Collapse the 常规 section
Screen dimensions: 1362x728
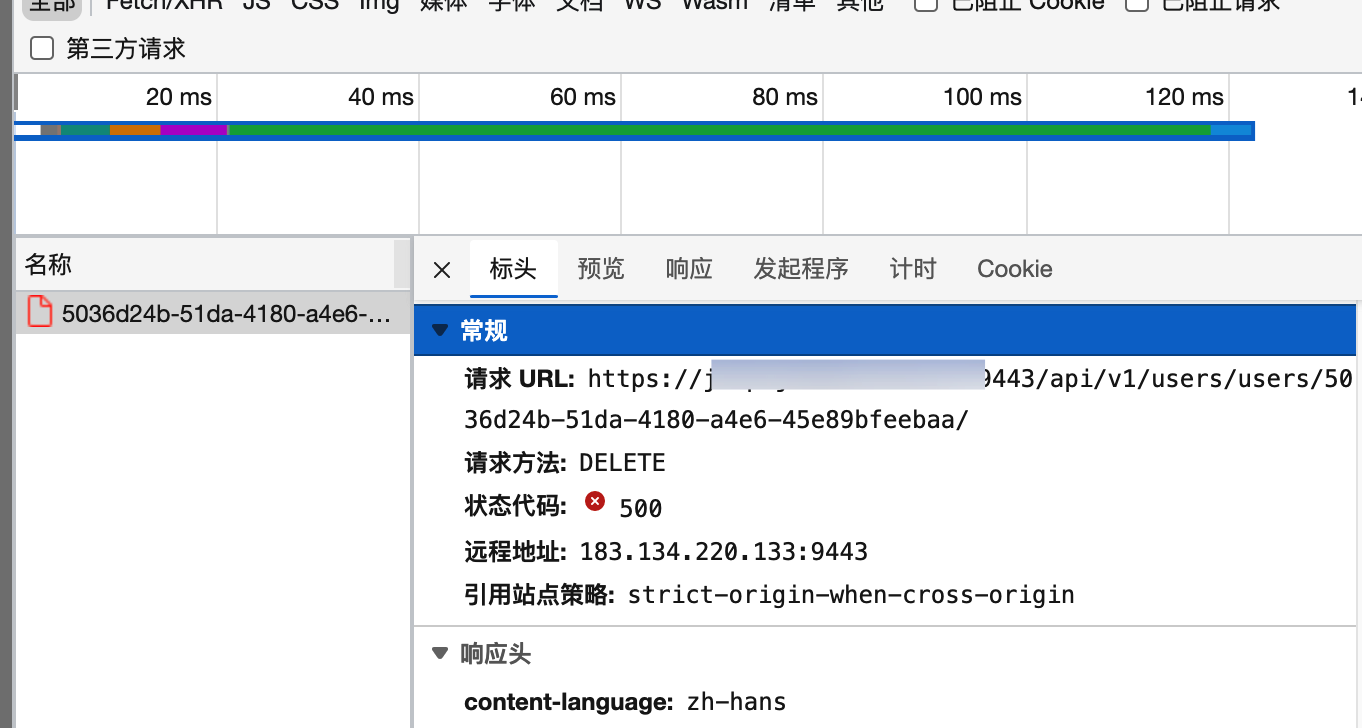[440, 330]
